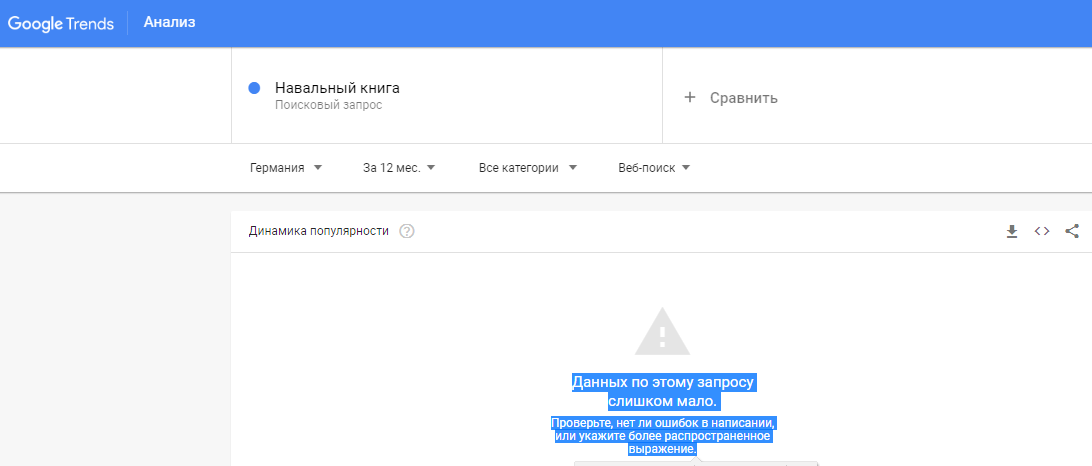Edit the search term Навальный книга
Screen dimensions: 1092x466
click(337, 88)
